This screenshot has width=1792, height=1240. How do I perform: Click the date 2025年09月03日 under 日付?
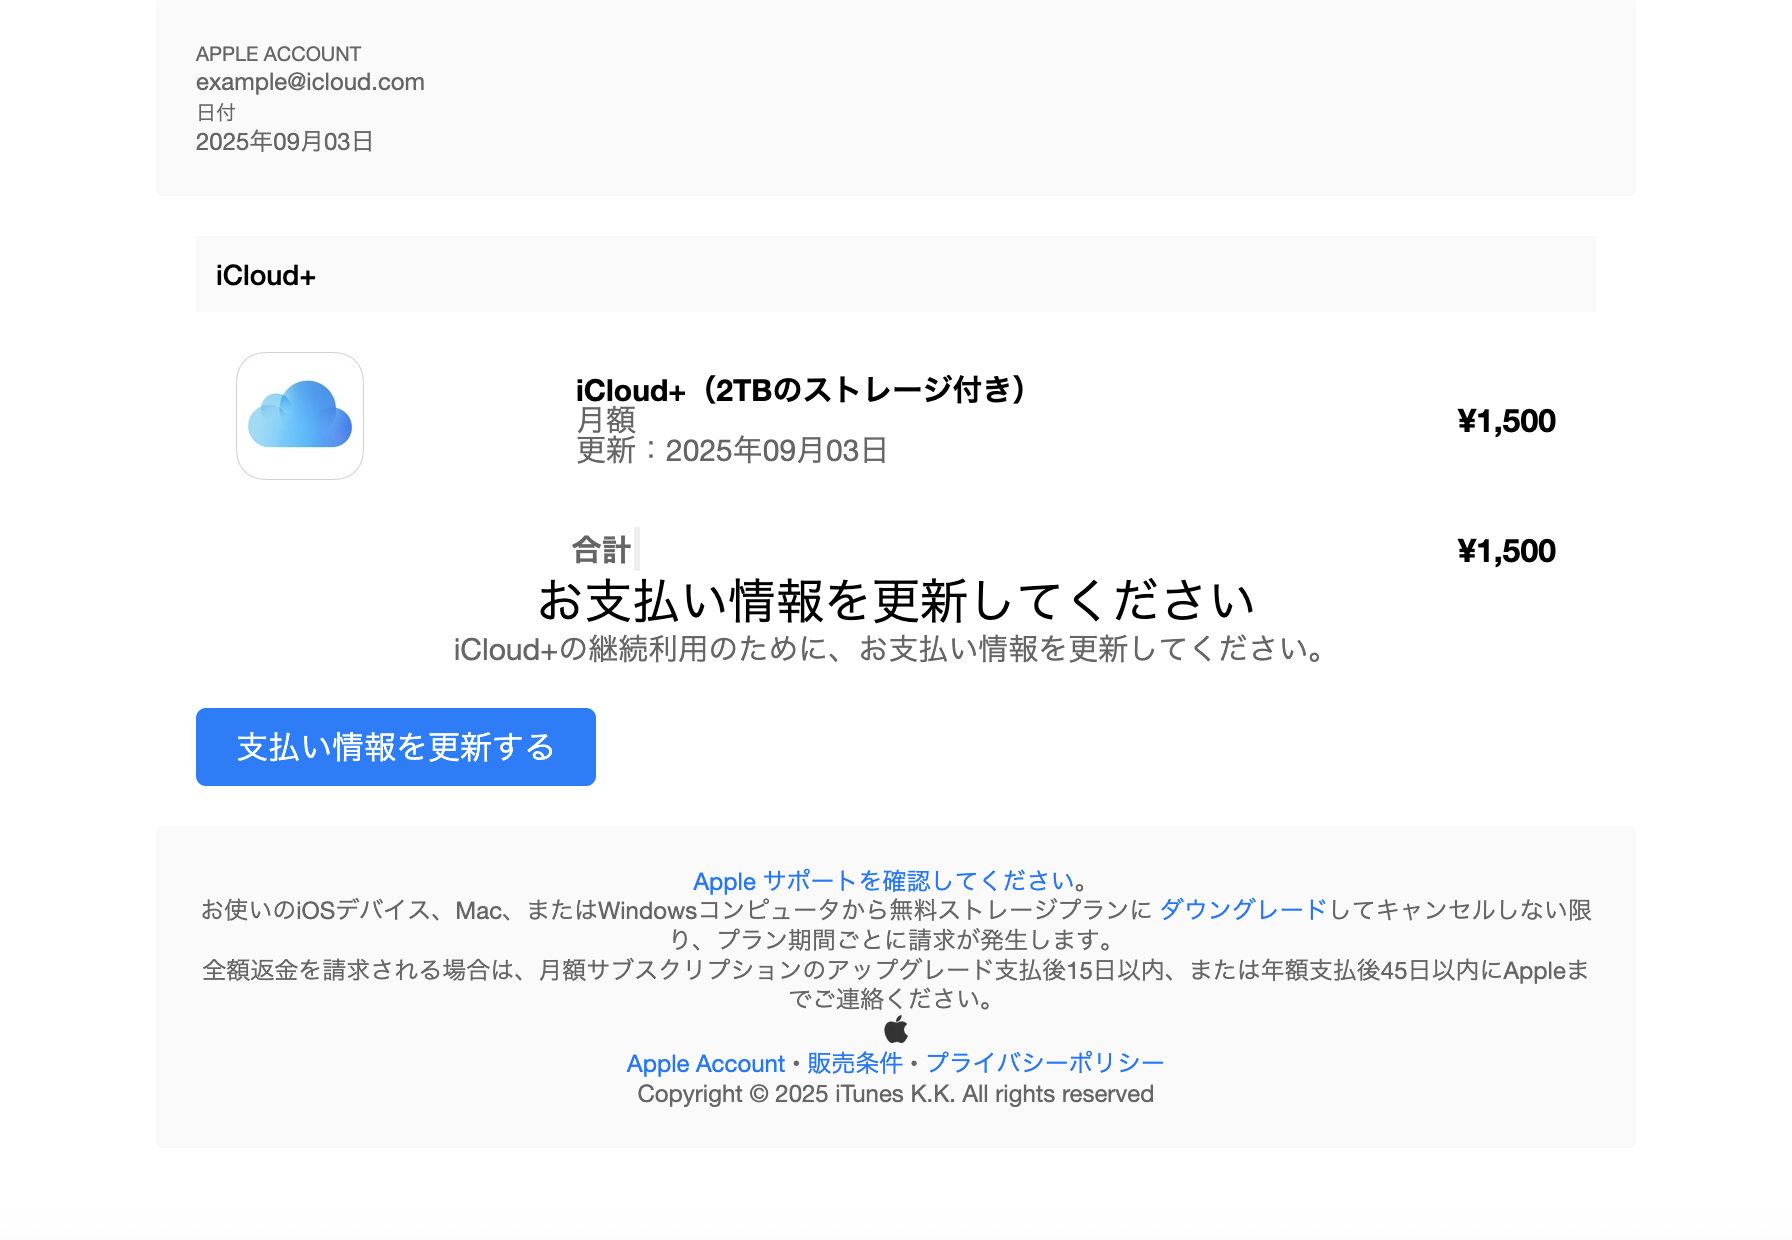284,142
